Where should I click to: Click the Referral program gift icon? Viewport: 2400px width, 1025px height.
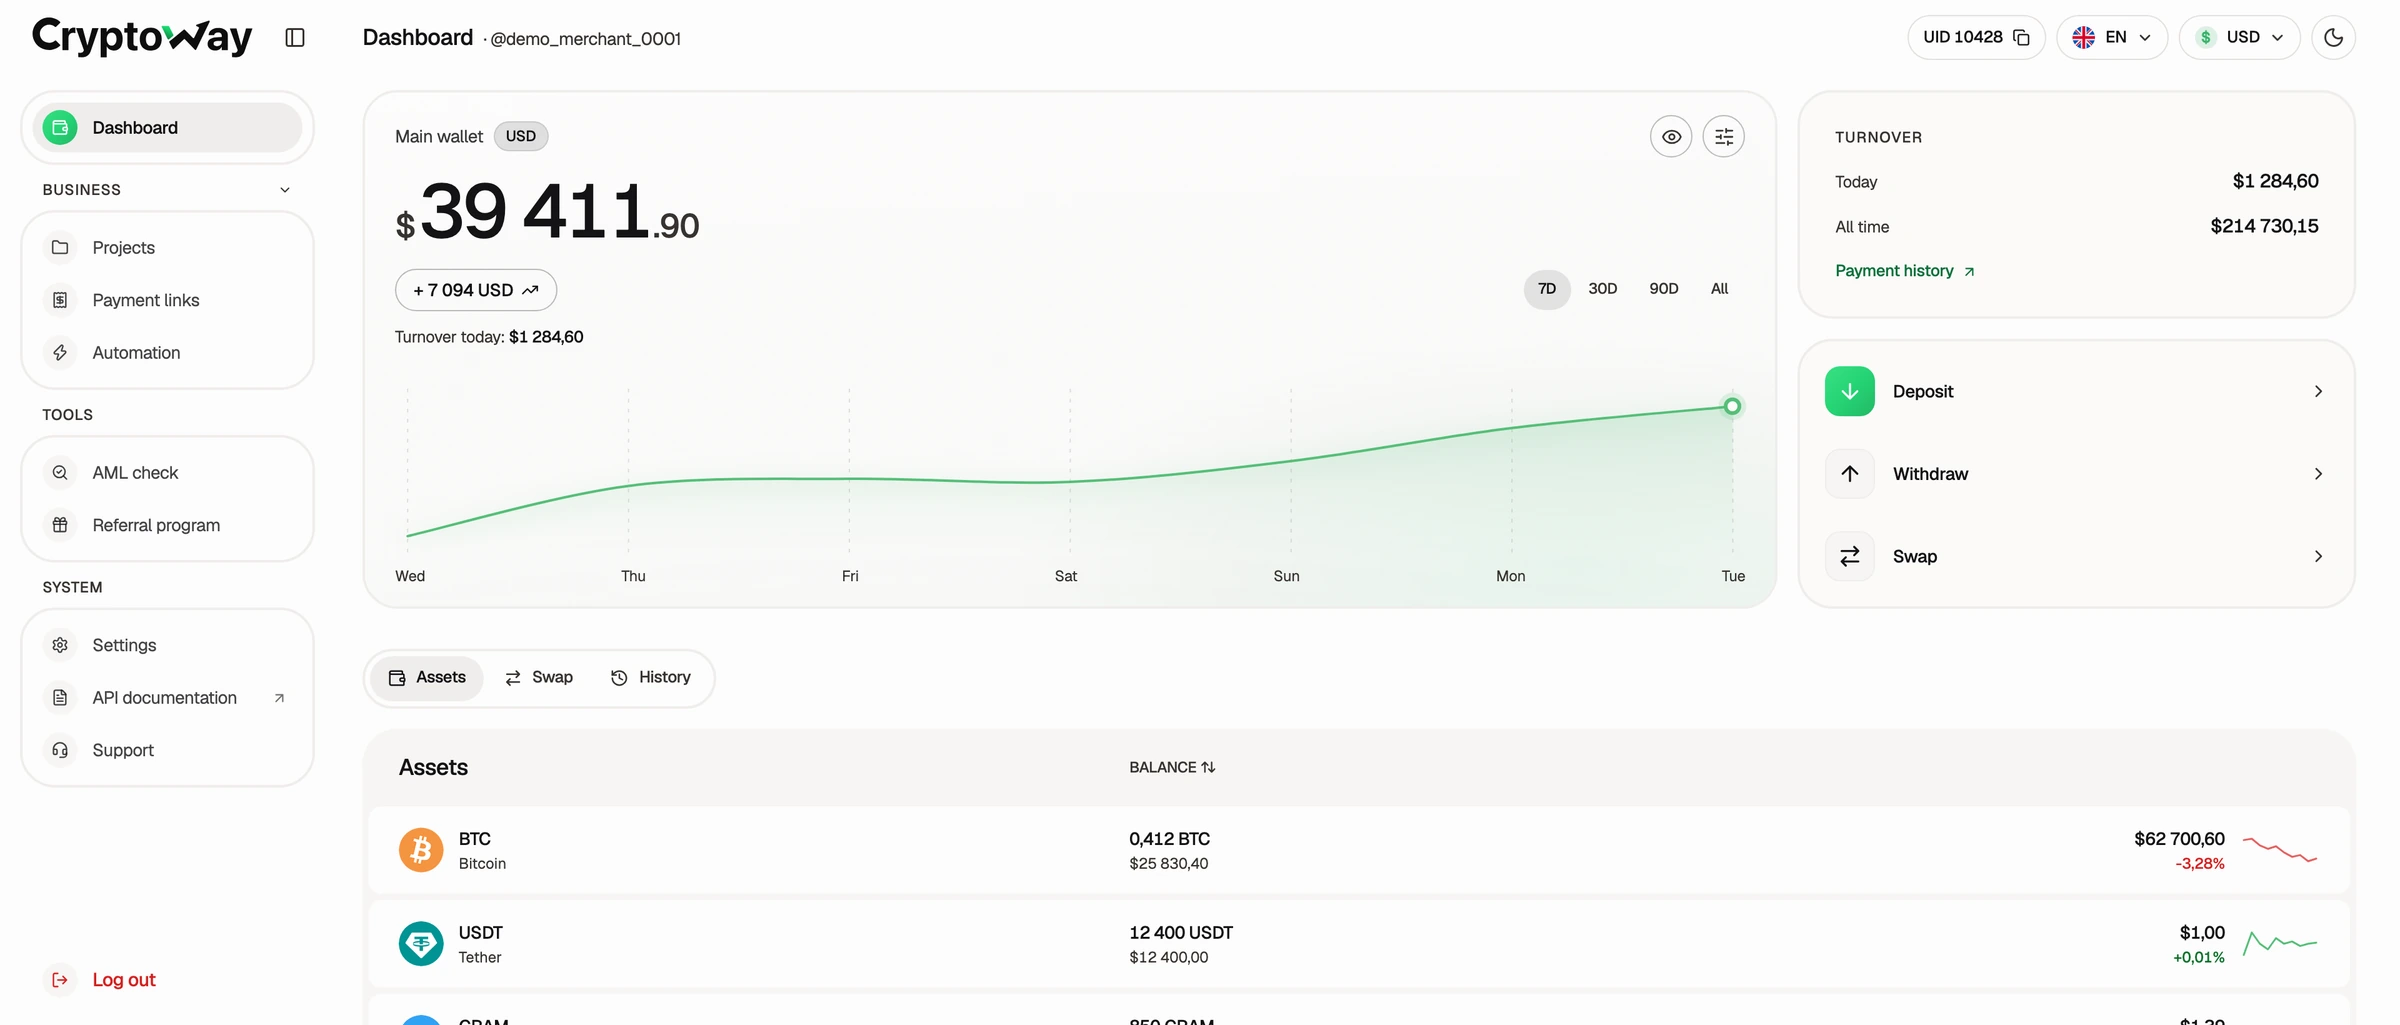[60, 525]
